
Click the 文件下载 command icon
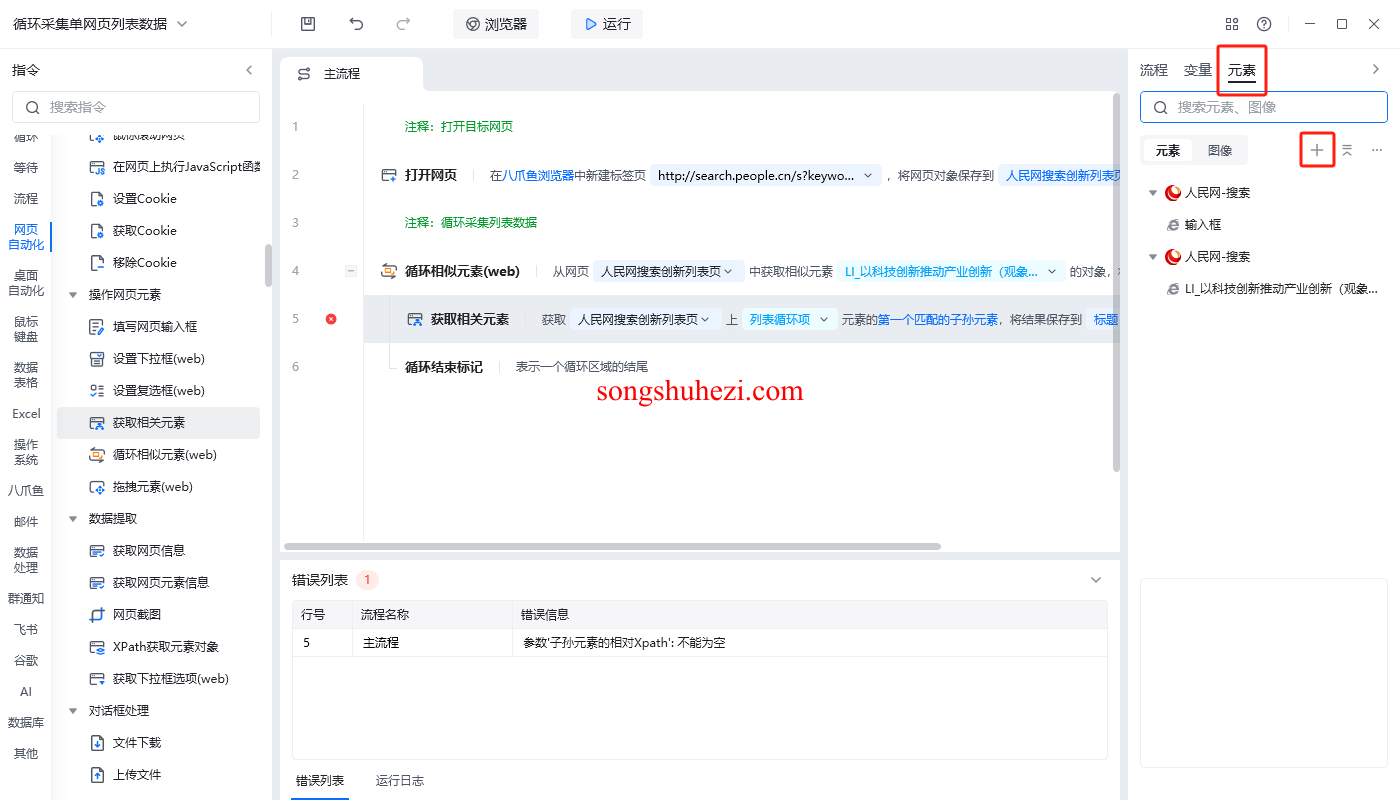[x=97, y=743]
